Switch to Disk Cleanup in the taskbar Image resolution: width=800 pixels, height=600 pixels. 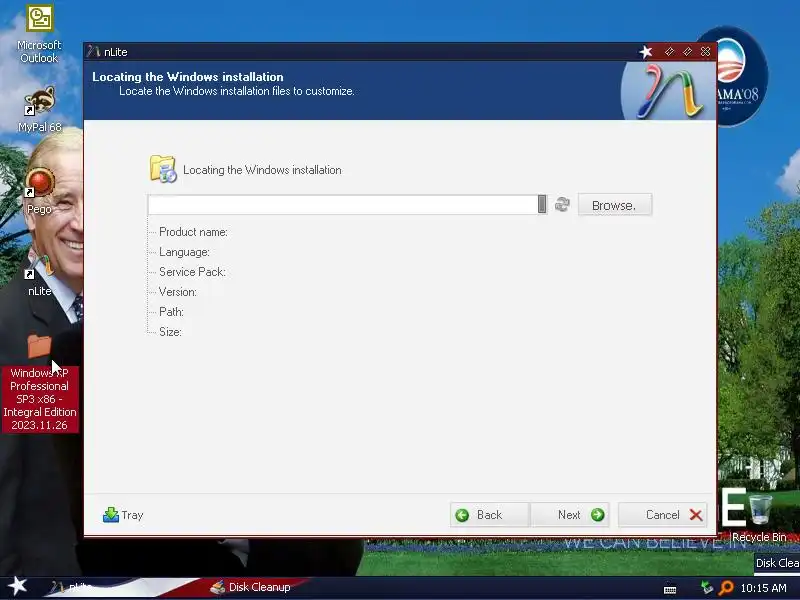coord(251,587)
